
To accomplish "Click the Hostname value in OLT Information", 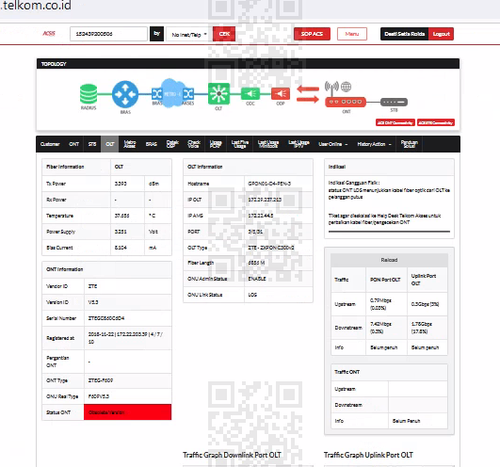I will tap(269, 184).
